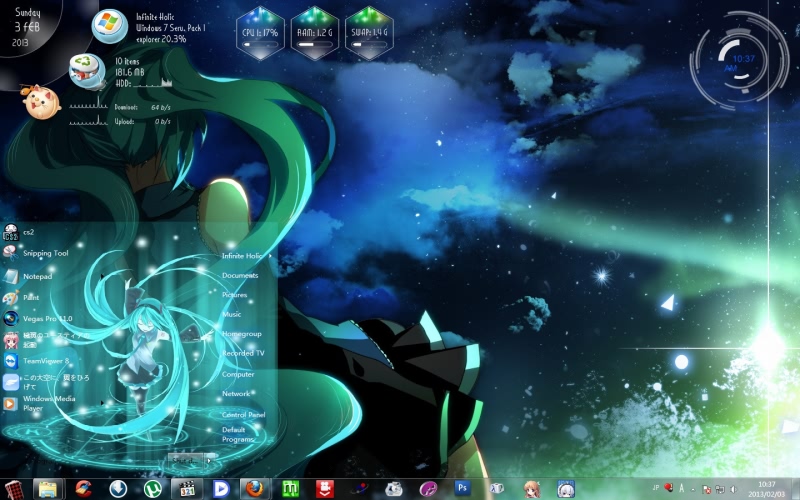Image resolution: width=800 pixels, height=500 pixels.
Task: Launch uTorrent from the taskbar
Action: point(153,489)
